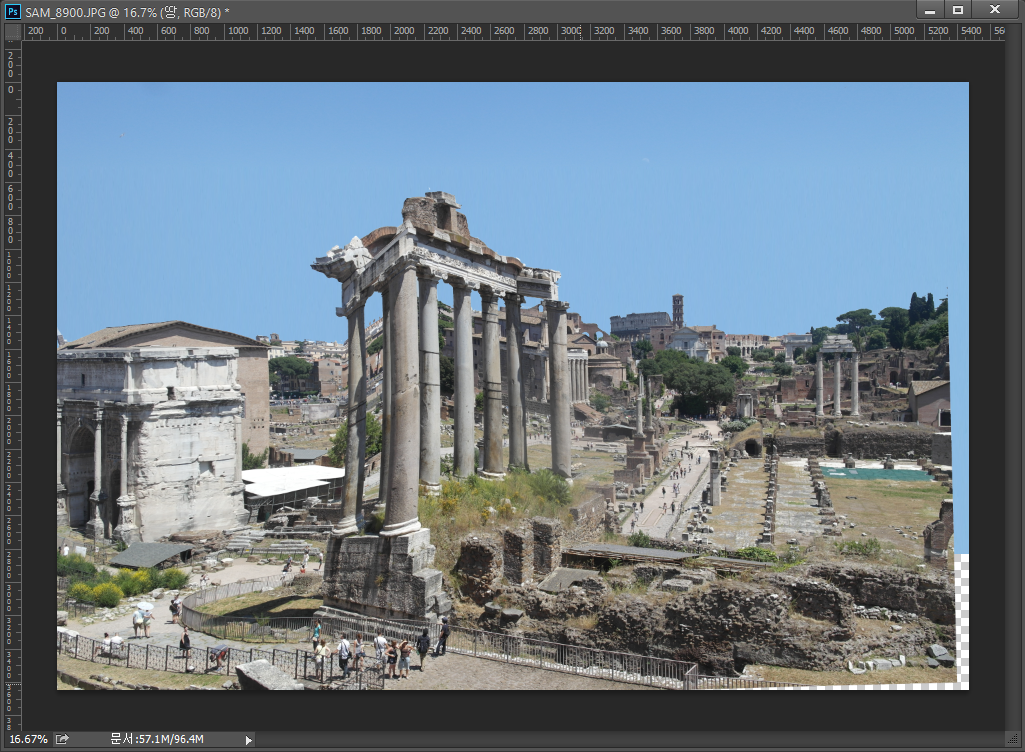Click the share icon in status bar

[x=63, y=739]
